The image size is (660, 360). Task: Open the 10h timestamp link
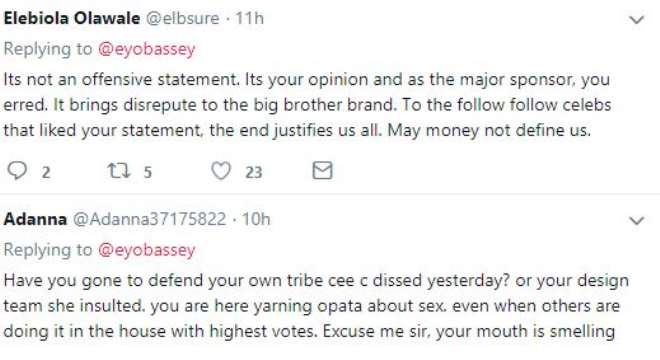[256, 219]
